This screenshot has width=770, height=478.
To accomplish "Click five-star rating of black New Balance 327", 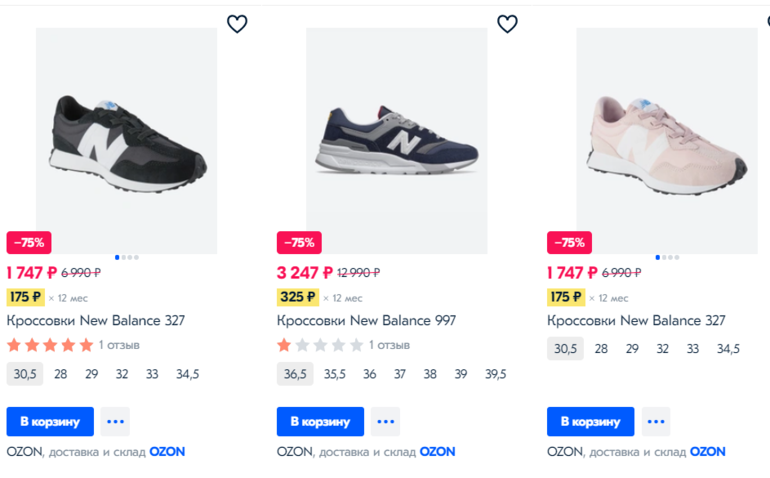I will click(x=50, y=345).
